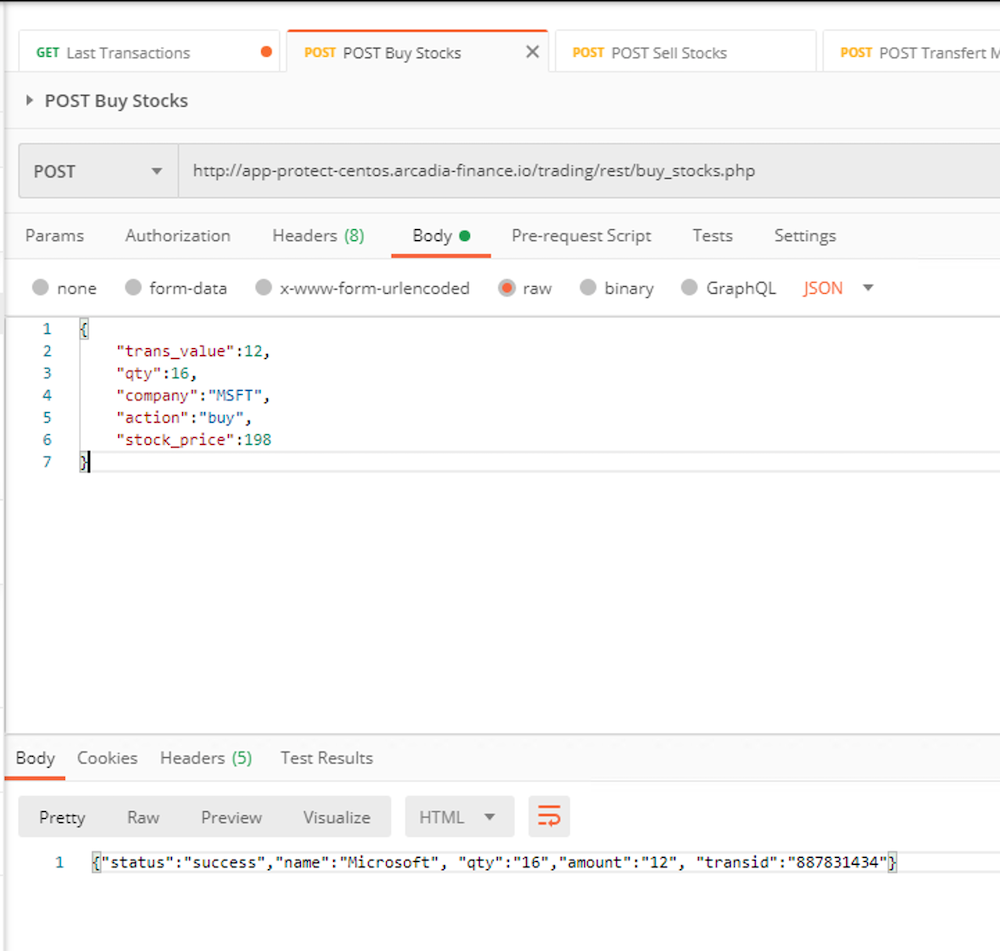This screenshot has height=951, width=1000.
Task: Click the "action":"buy" line in body
Action: pos(184,418)
